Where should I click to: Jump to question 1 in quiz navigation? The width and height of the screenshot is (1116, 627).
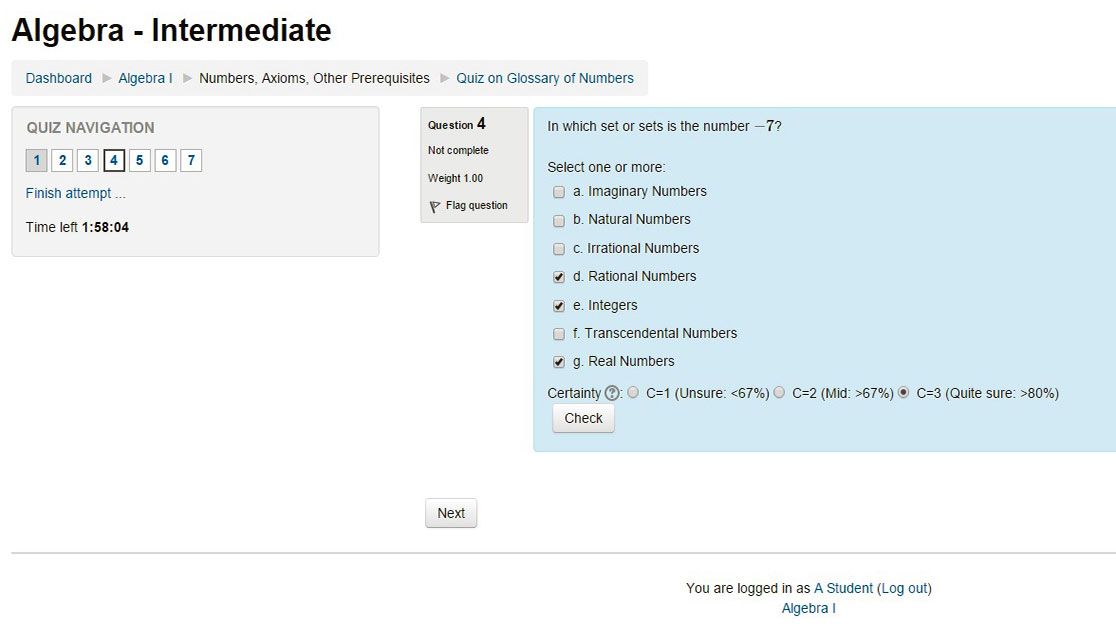36,160
